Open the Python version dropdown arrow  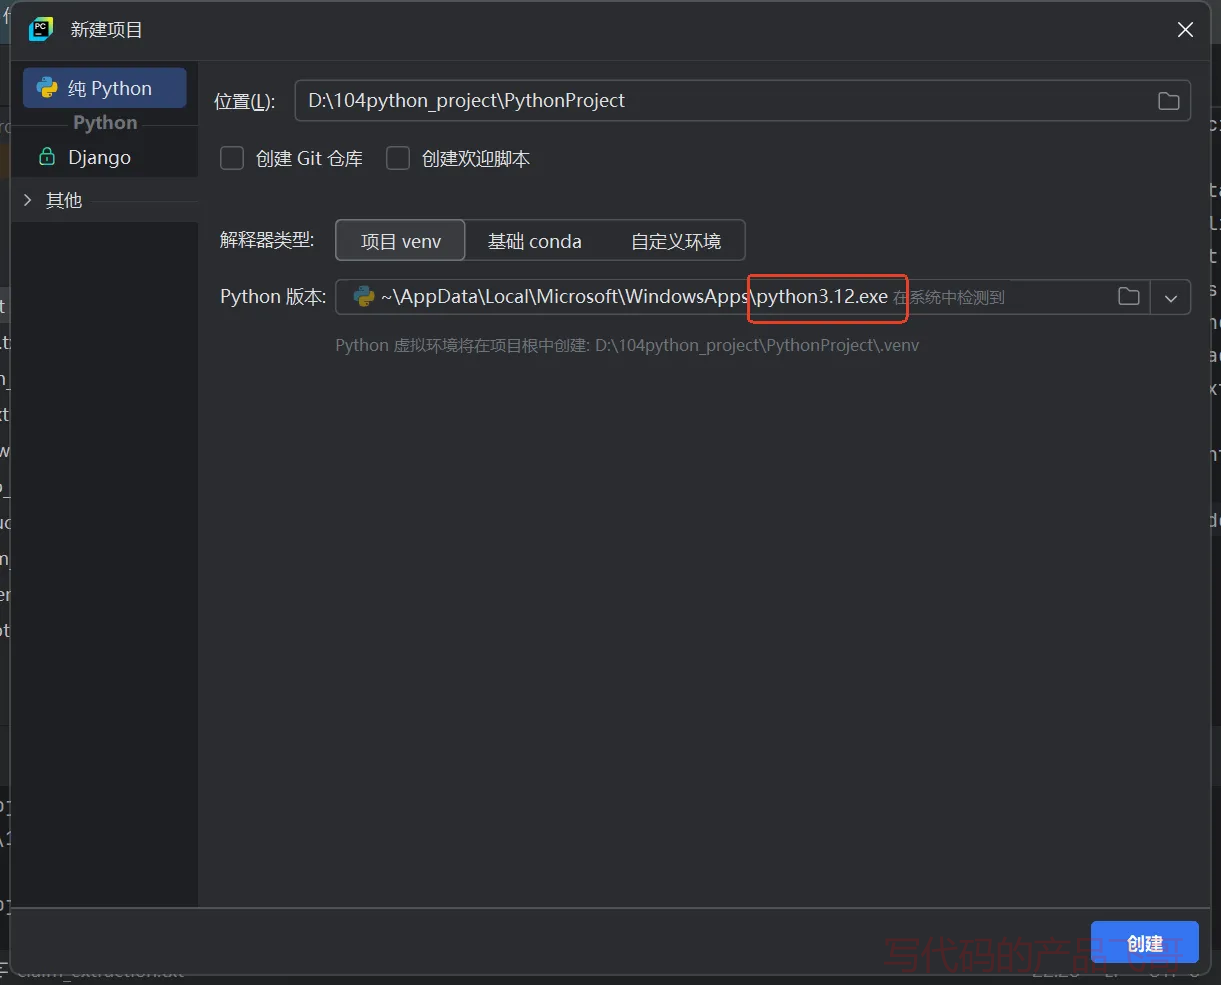[1171, 297]
